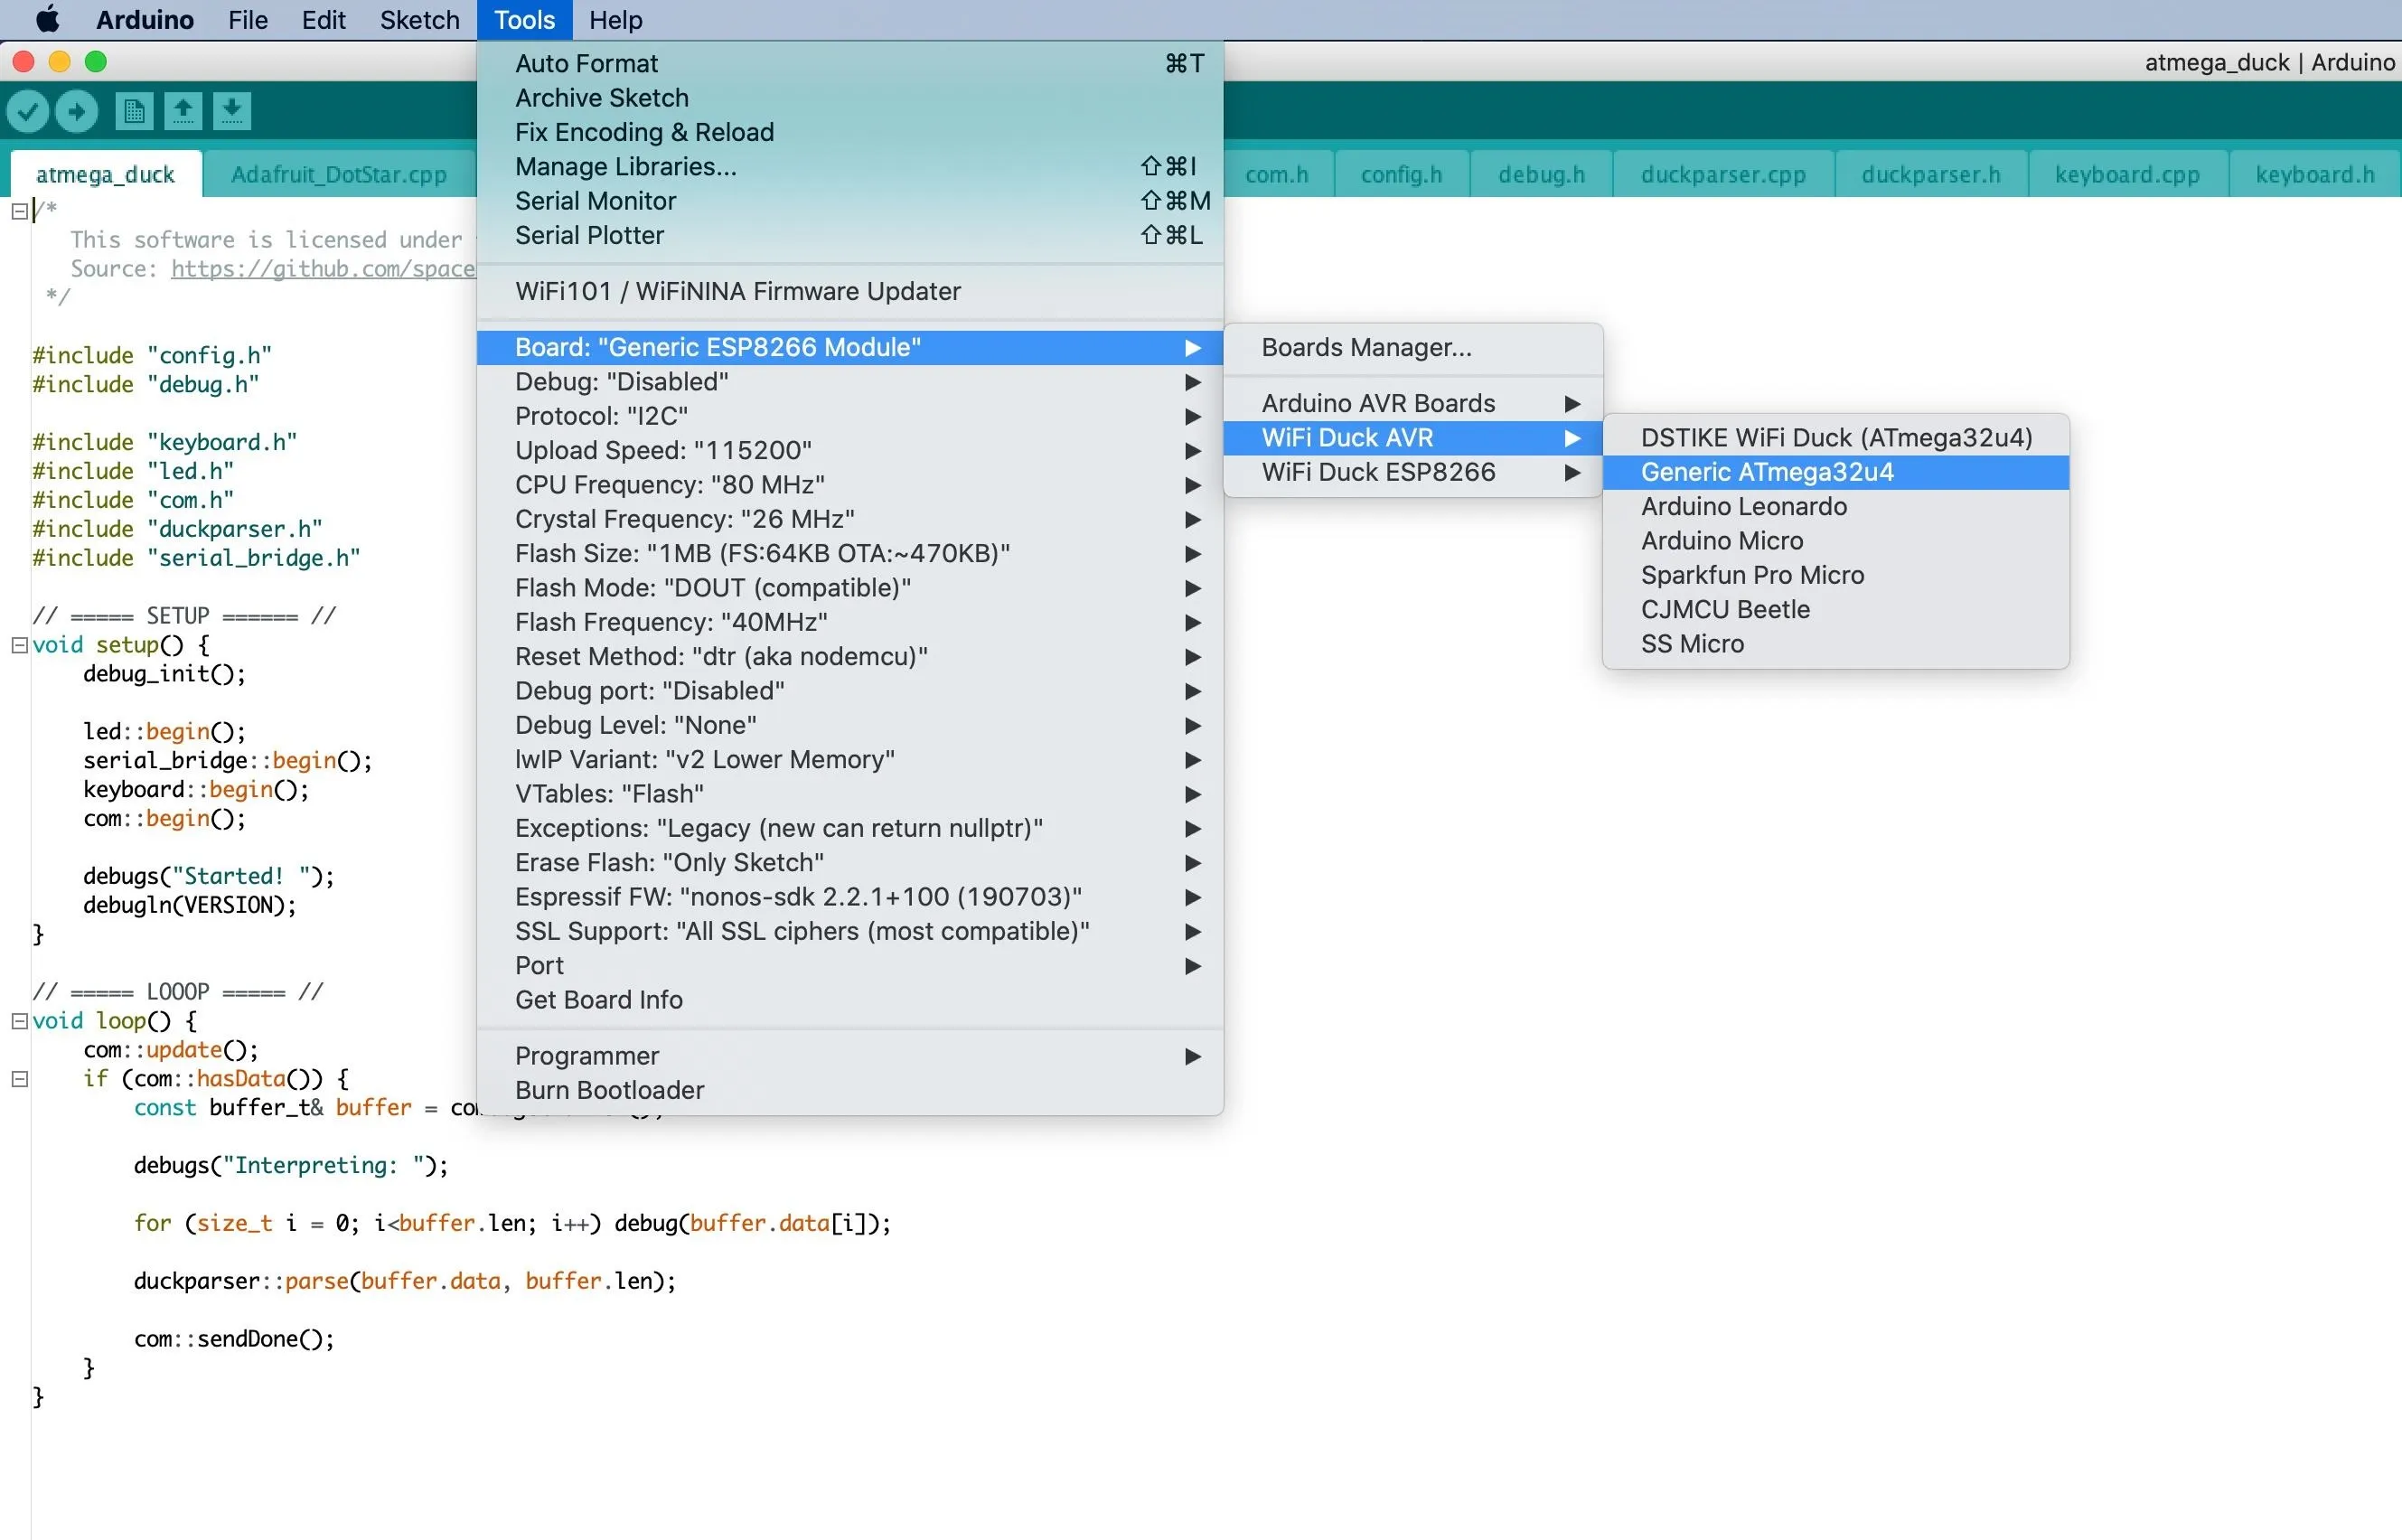Switch to Adafruit_DotStar.cpp tab
The height and width of the screenshot is (1540, 2402).
click(x=339, y=174)
